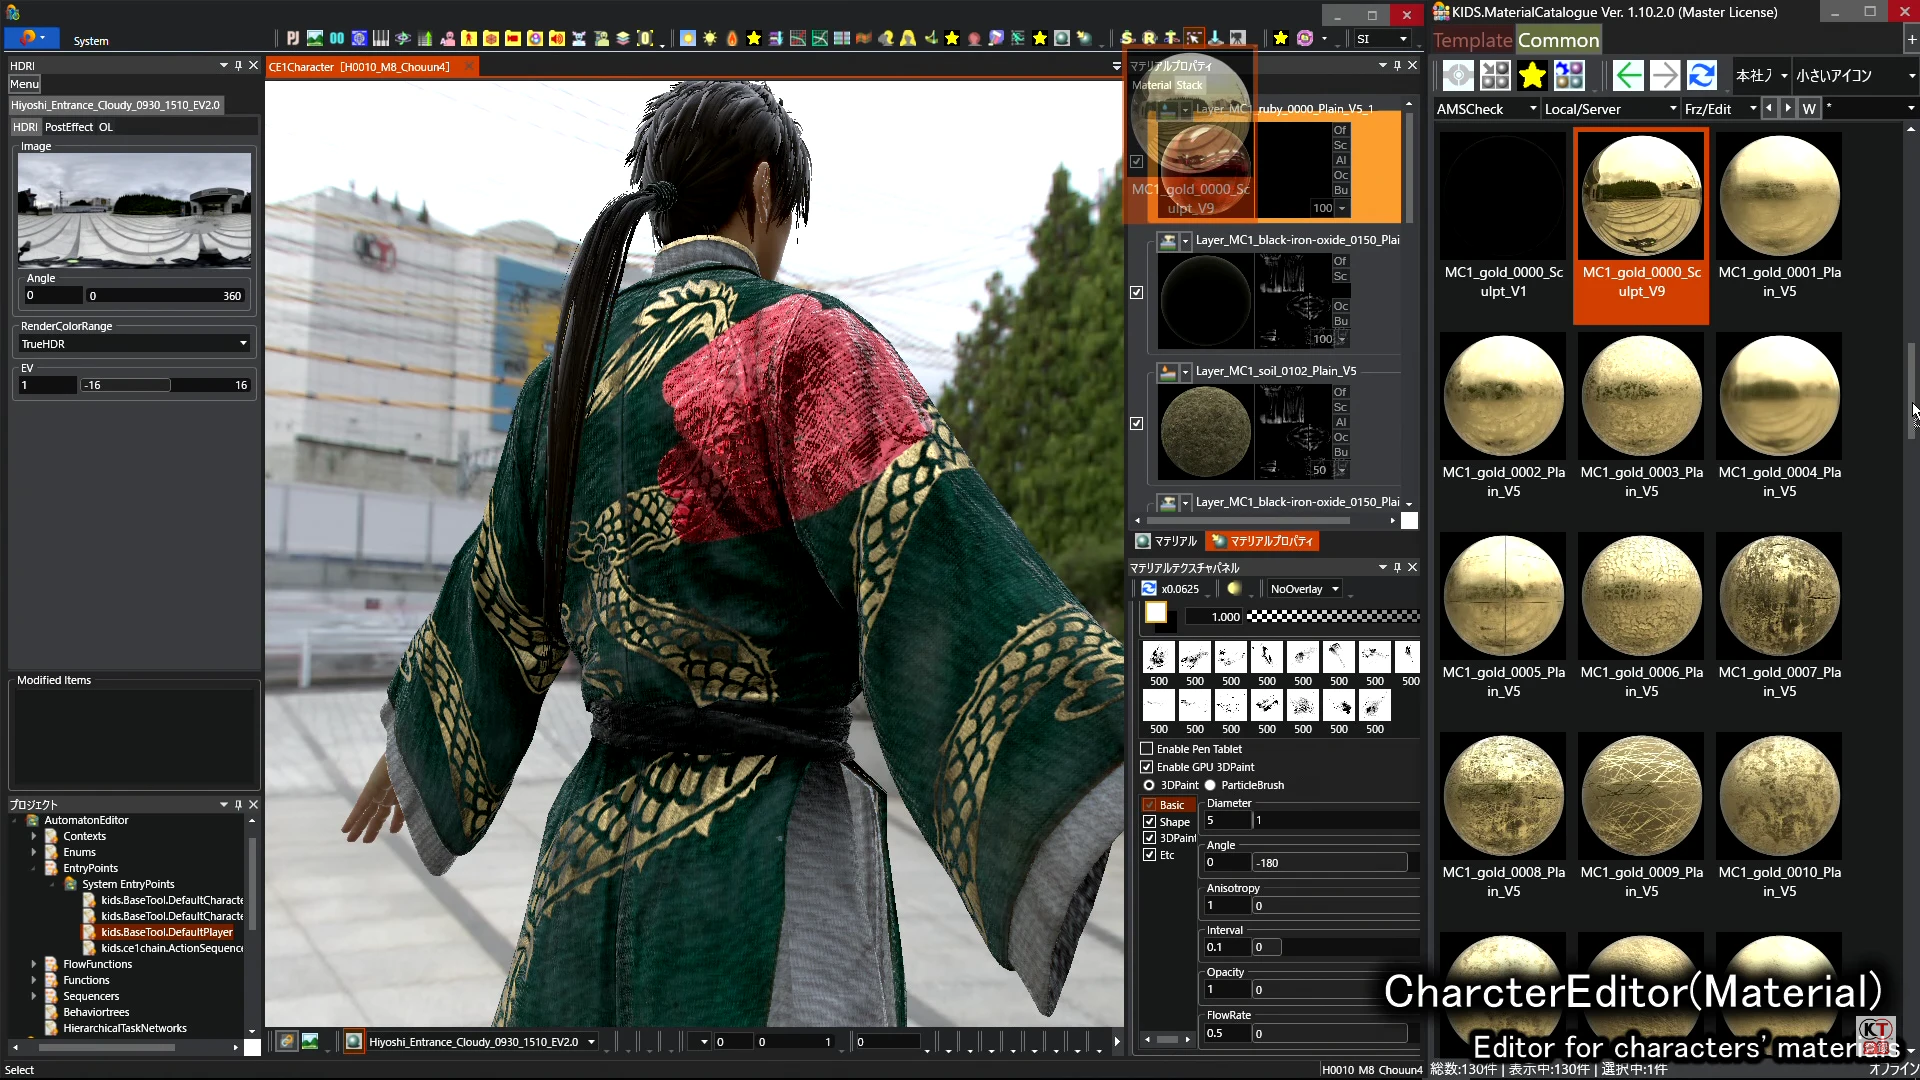Click the Menu button in HDRI panel
Image resolution: width=1920 pixels, height=1080 pixels.
[x=24, y=84]
